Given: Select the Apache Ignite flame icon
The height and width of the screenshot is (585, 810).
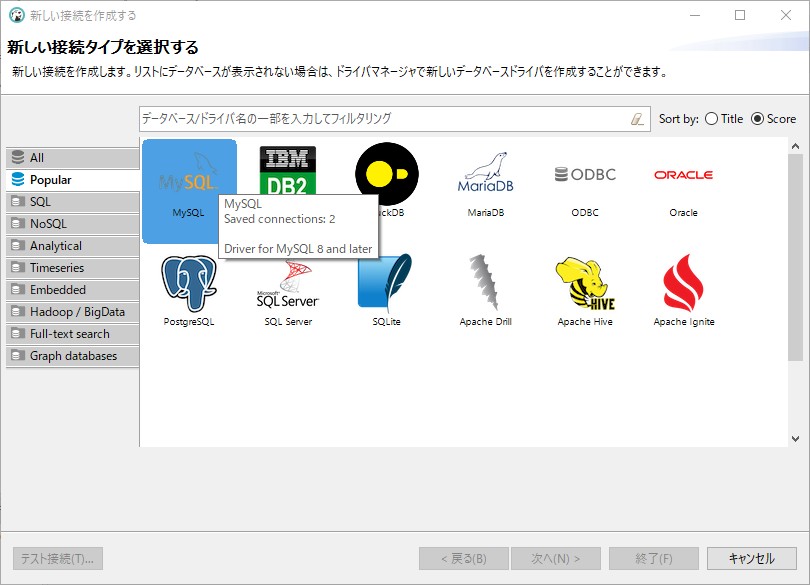Looking at the screenshot, I should point(683,282).
